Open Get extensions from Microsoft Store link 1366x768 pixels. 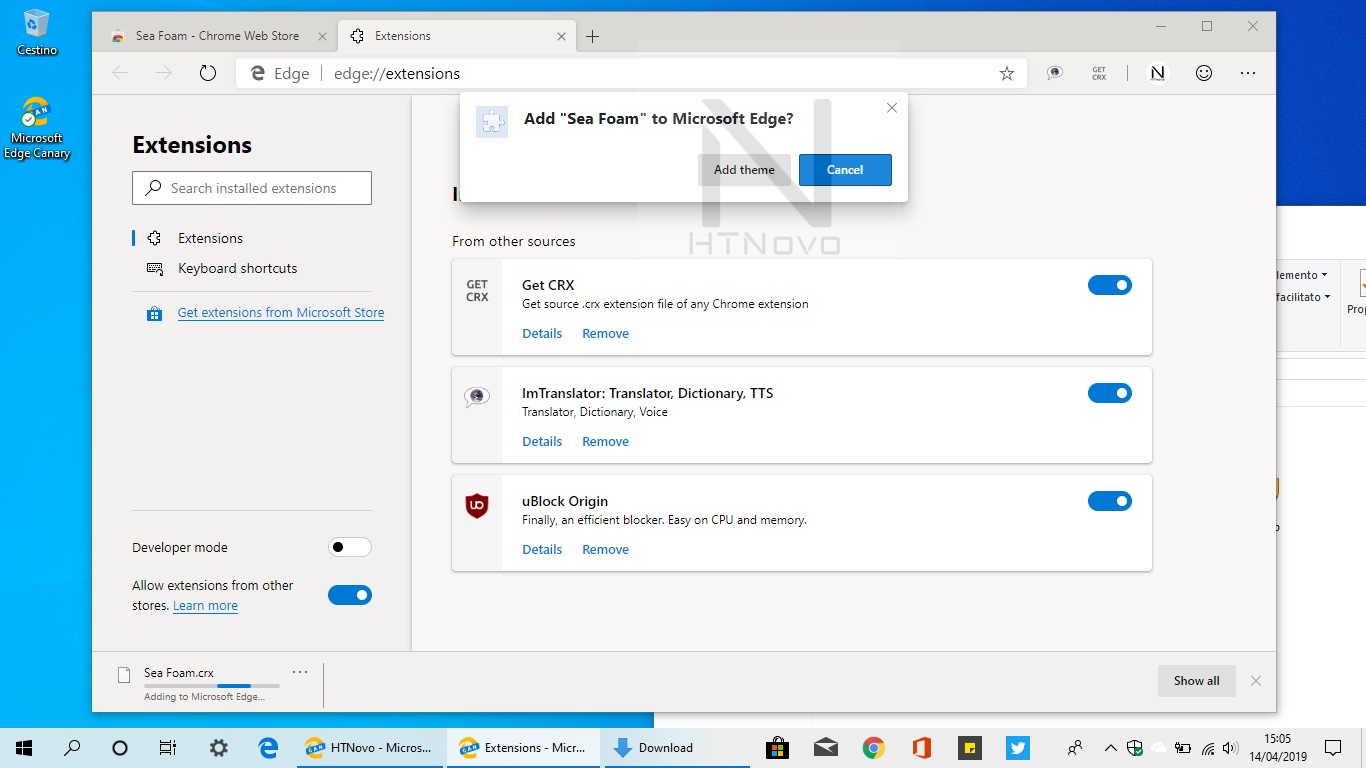tap(280, 312)
